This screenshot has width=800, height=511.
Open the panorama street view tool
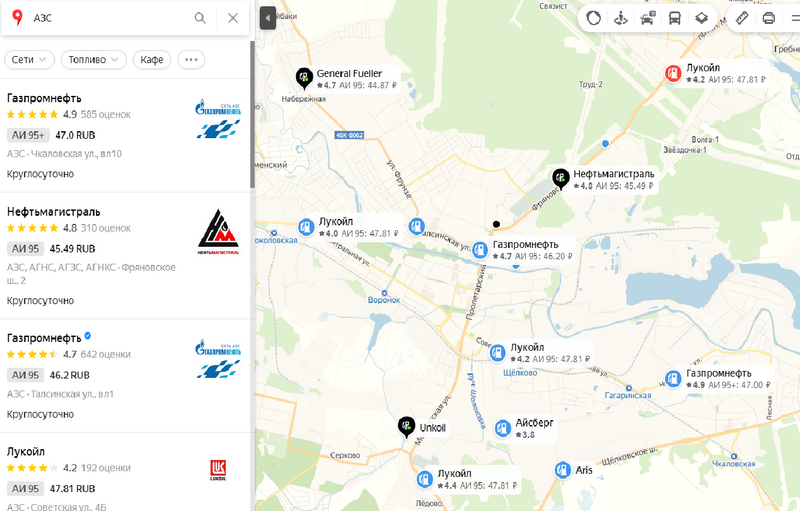point(620,18)
